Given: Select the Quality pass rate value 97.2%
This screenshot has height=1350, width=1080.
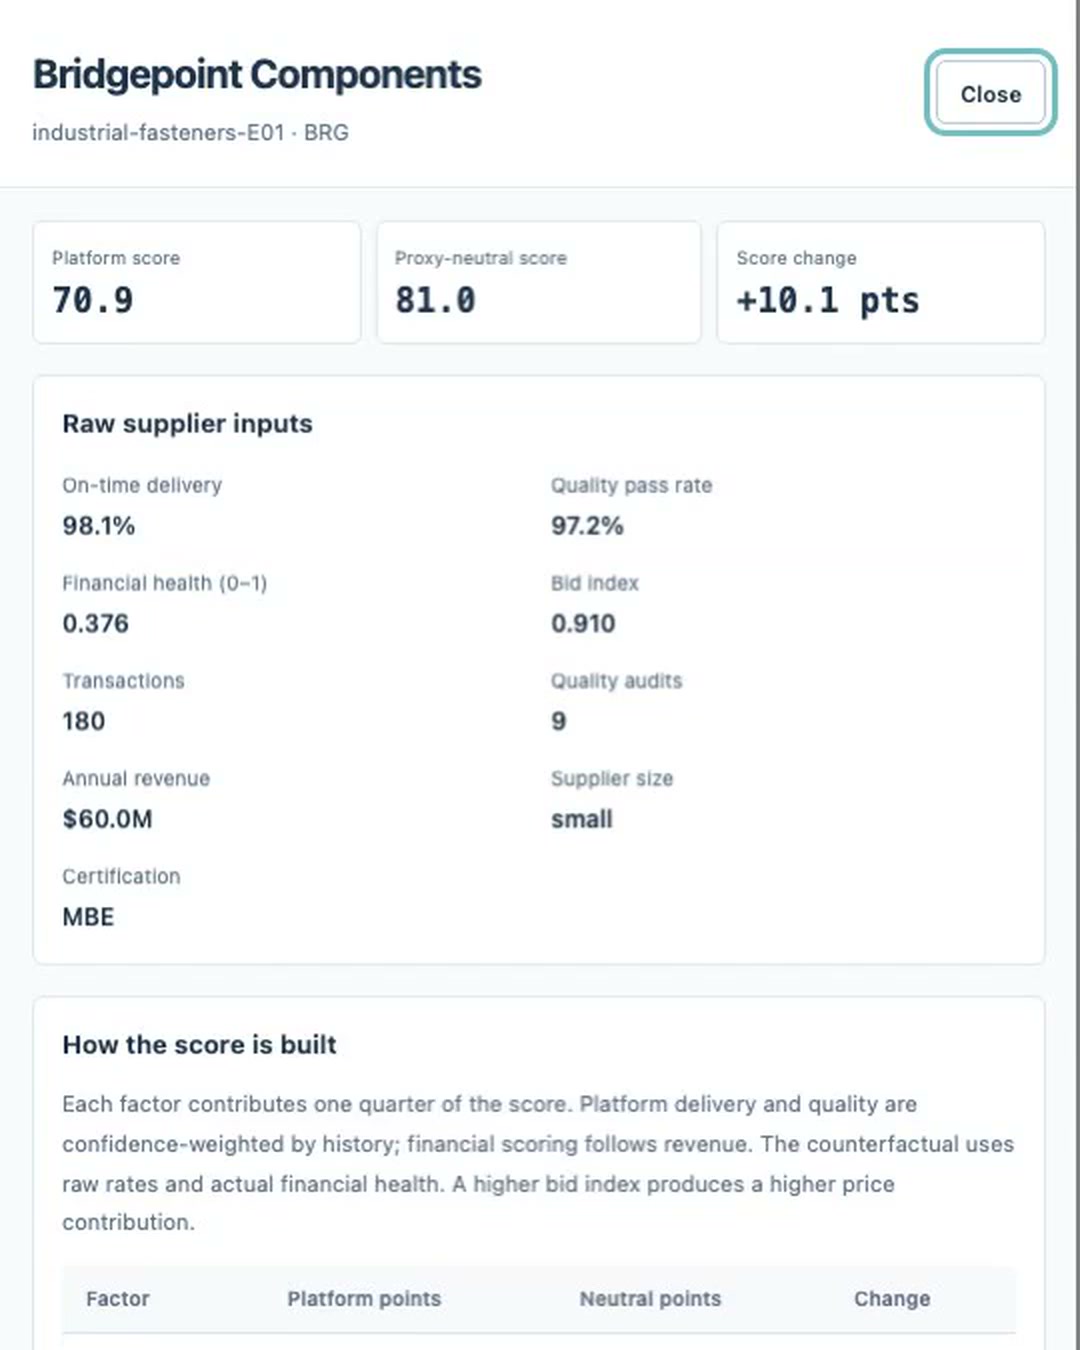Looking at the screenshot, I should (587, 526).
